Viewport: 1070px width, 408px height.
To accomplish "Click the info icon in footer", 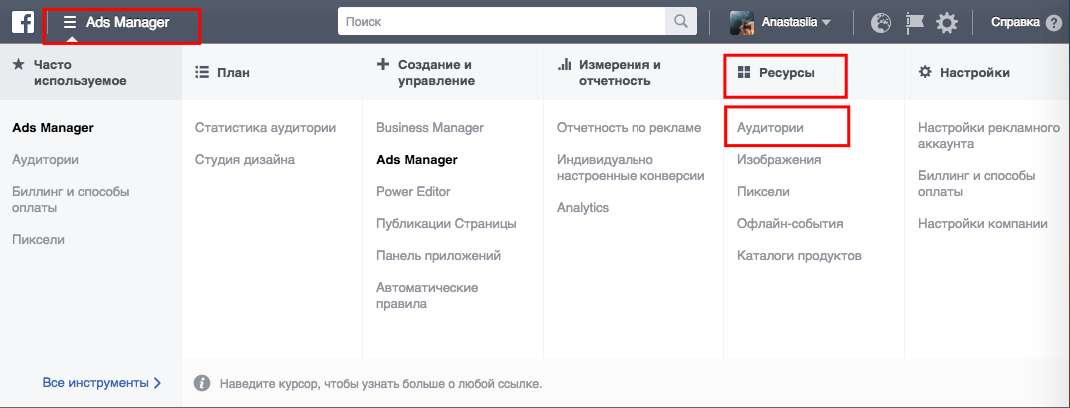I will coord(202,383).
